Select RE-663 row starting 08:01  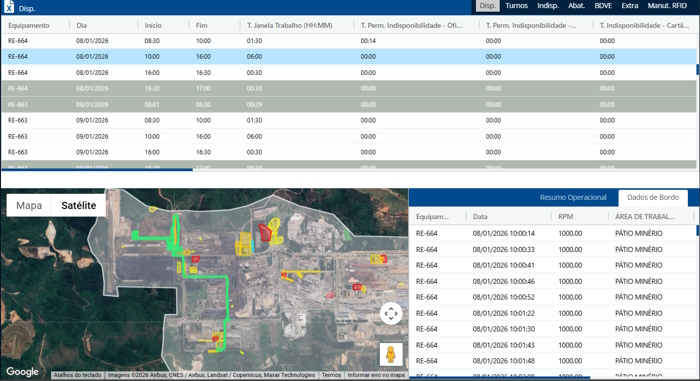(x=349, y=105)
